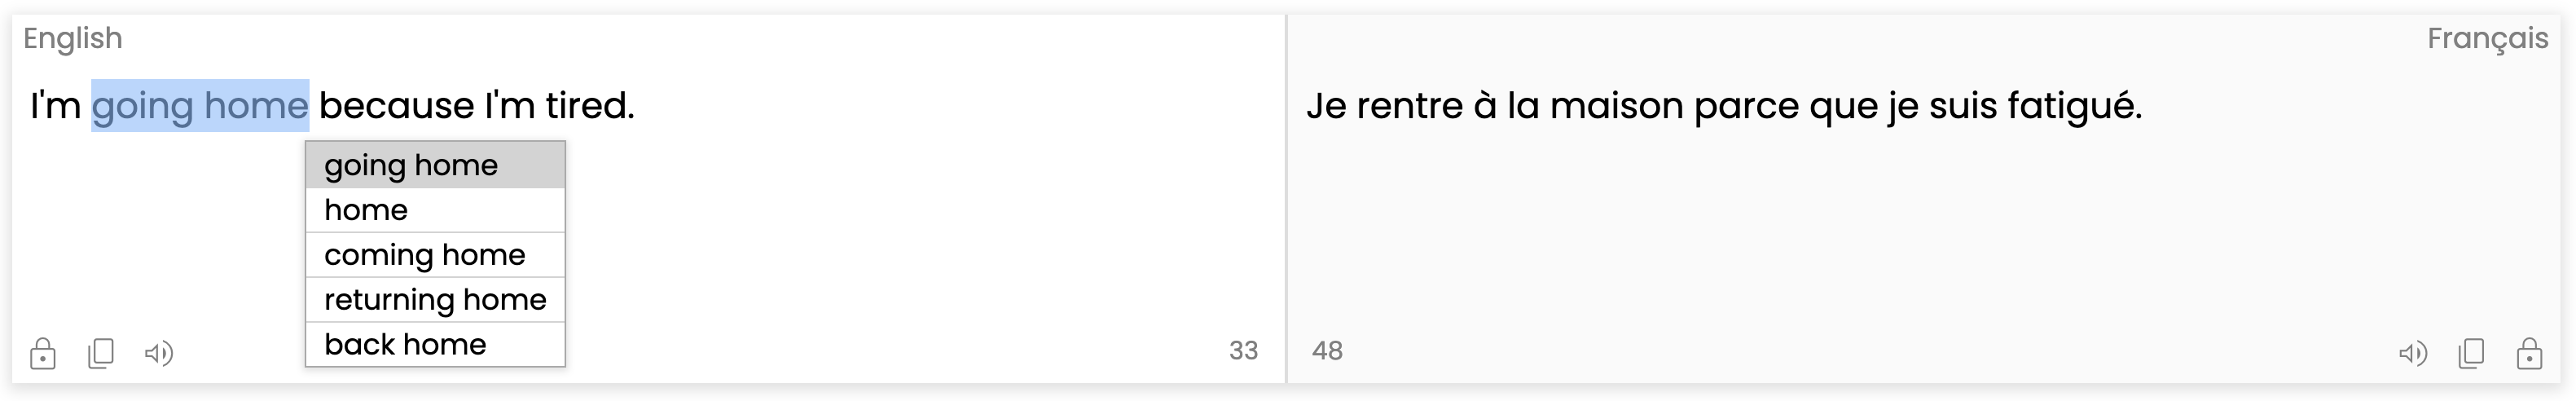Choose the 'returning home' alternative
The width and height of the screenshot is (2576, 401).
click(x=435, y=299)
